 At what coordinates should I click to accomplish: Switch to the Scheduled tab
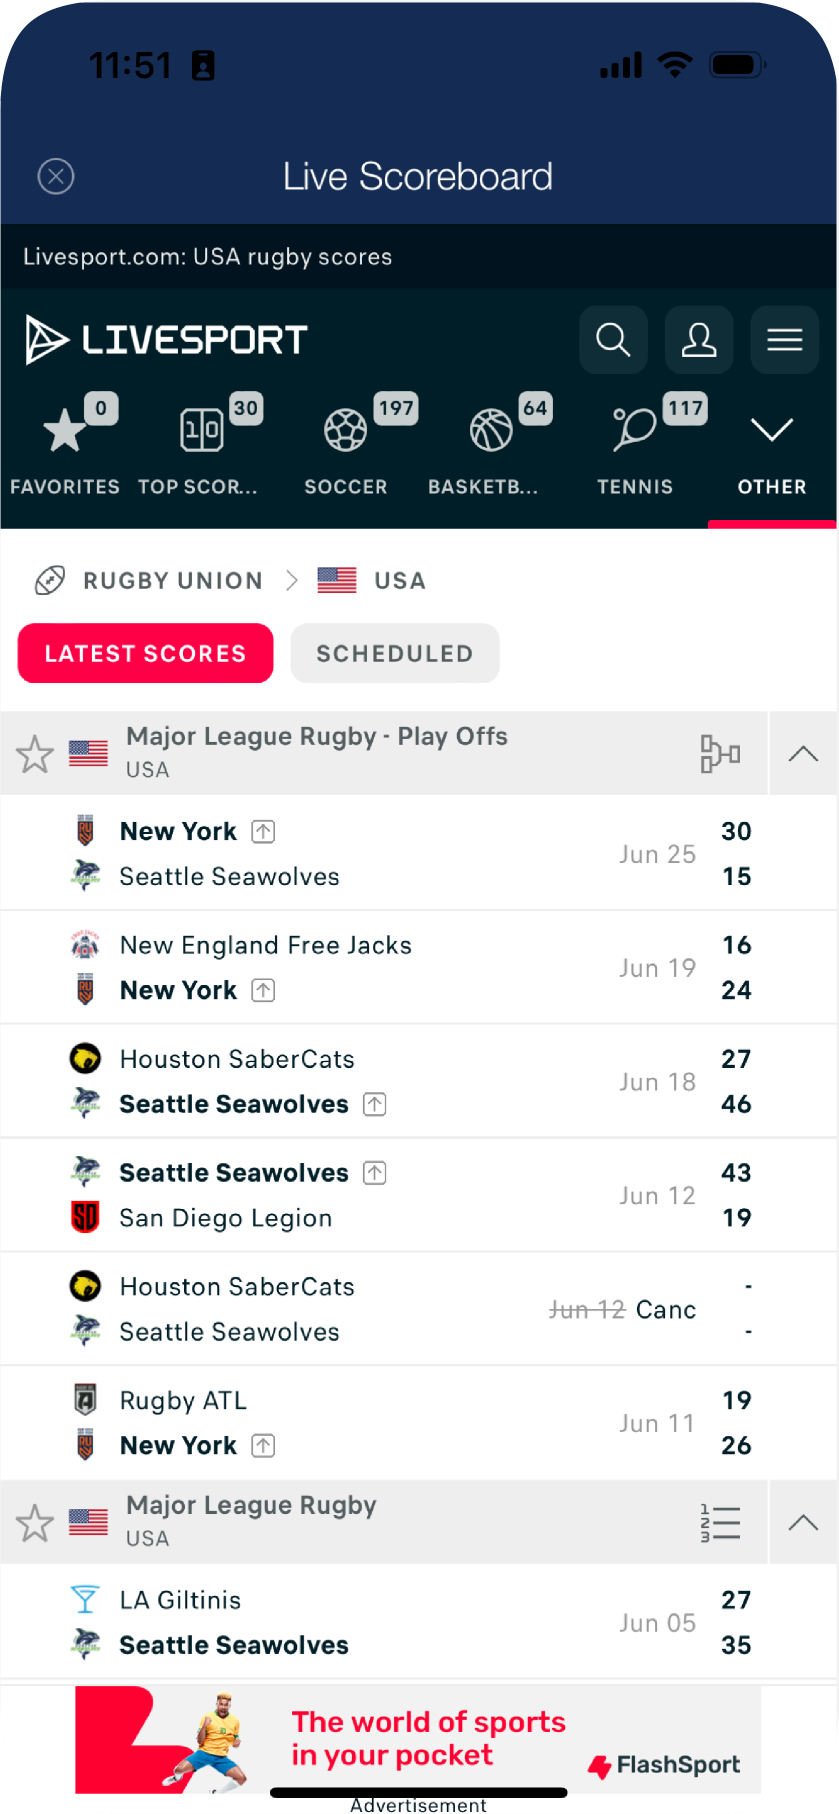tap(395, 653)
